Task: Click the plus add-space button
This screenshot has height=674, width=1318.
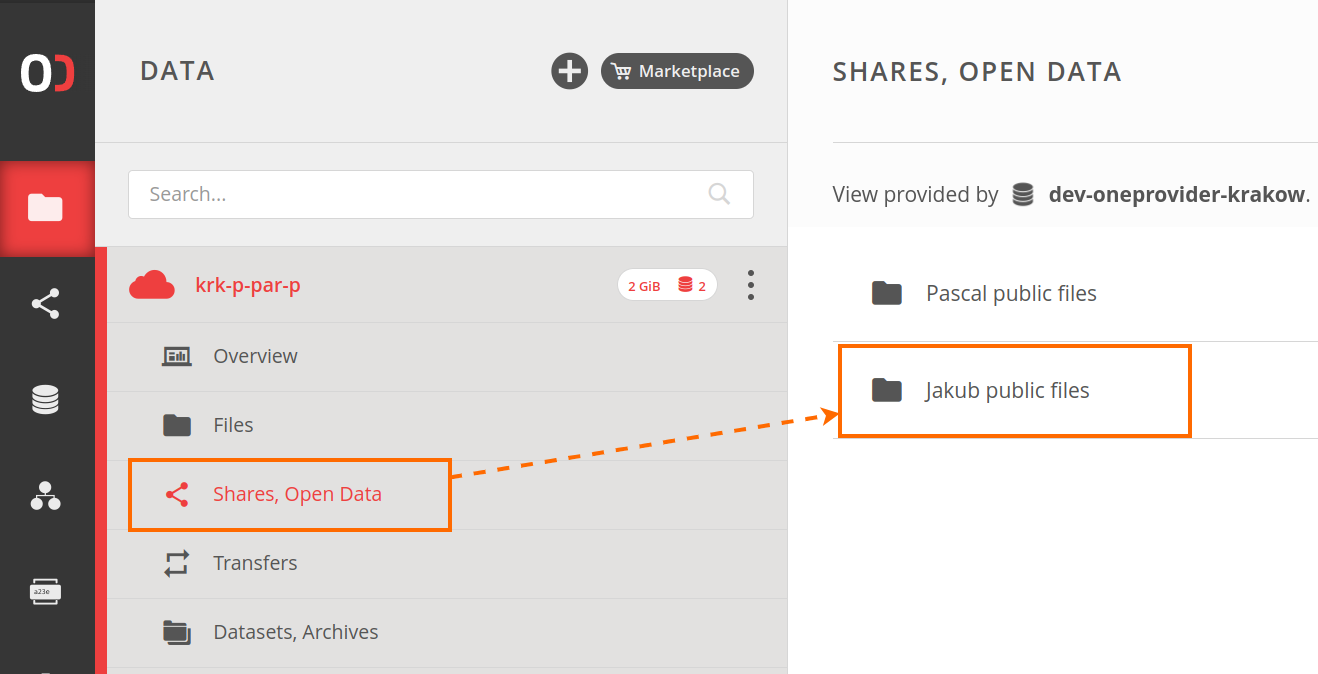Action: pos(569,71)
